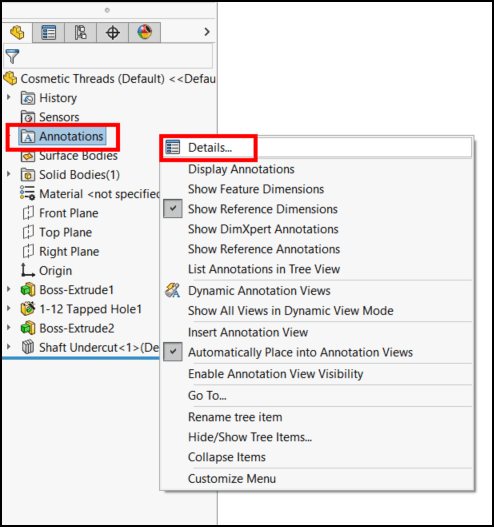Viewport: 494px width, 527px height.
Task: Choose Display Annotations menu entry
Action: click(x=241, y=169)
